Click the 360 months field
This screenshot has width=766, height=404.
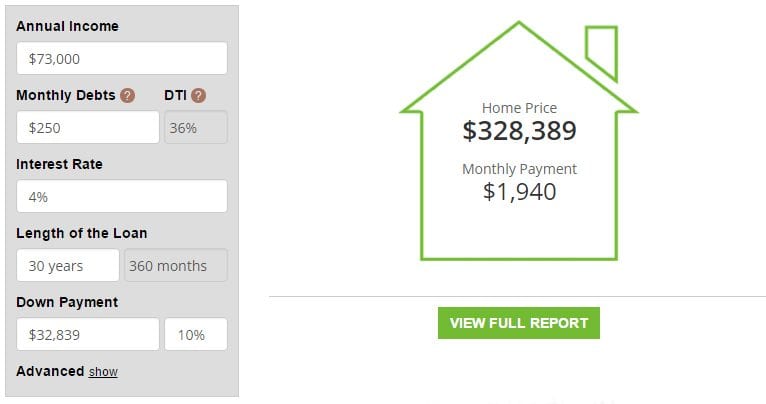(x=176, y=265)
